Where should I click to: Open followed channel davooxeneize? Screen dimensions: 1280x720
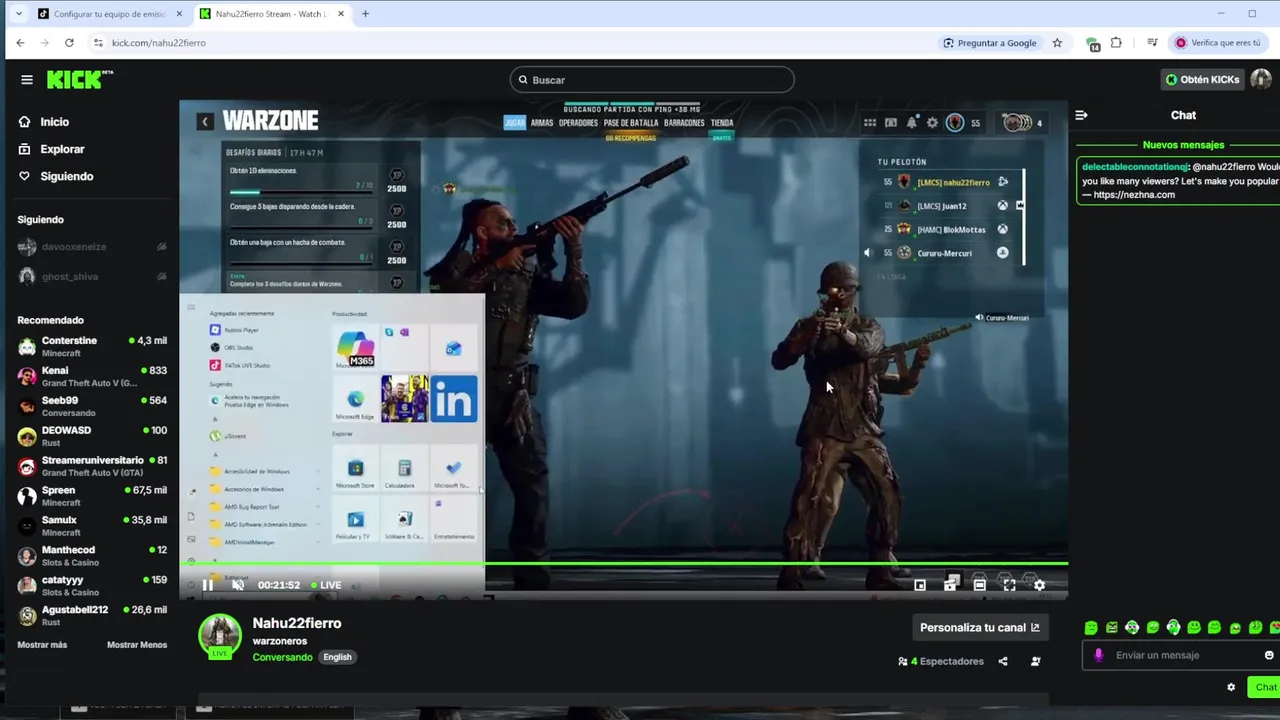(91, 247)
